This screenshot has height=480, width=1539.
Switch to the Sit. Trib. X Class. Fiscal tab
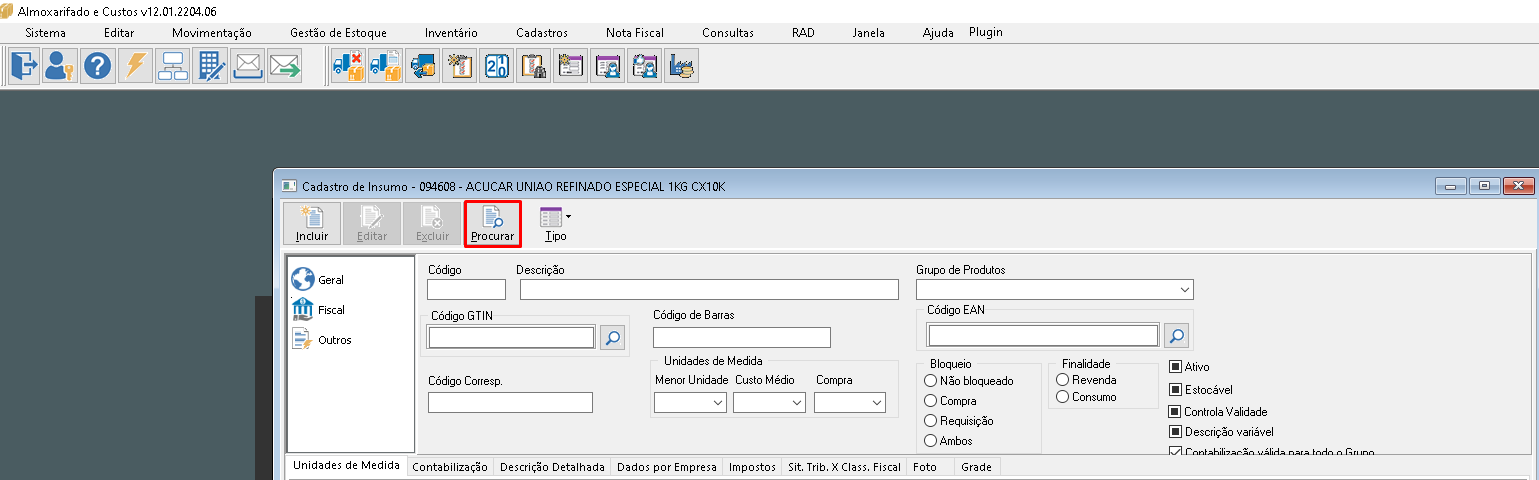click(x=845, y=467)
